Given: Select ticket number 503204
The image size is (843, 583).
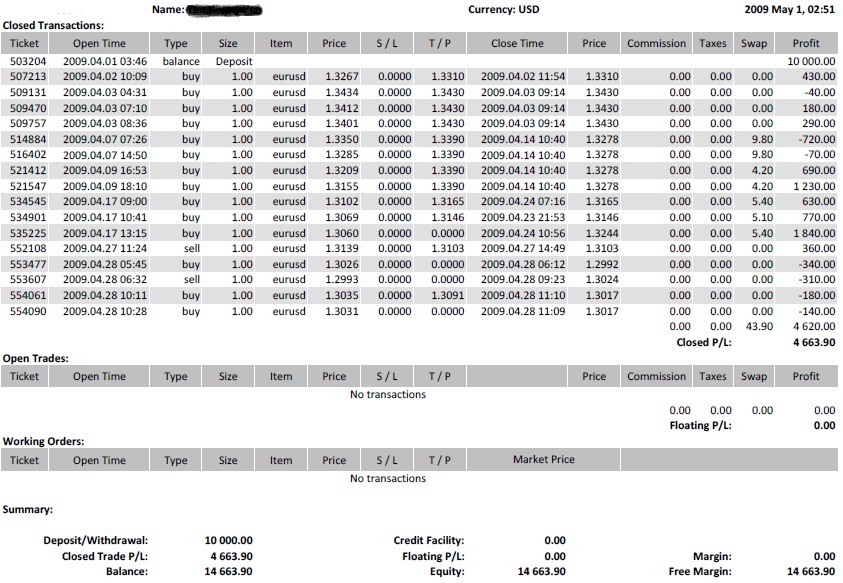Looking at the screenshot, I should (x=28, y=61).
